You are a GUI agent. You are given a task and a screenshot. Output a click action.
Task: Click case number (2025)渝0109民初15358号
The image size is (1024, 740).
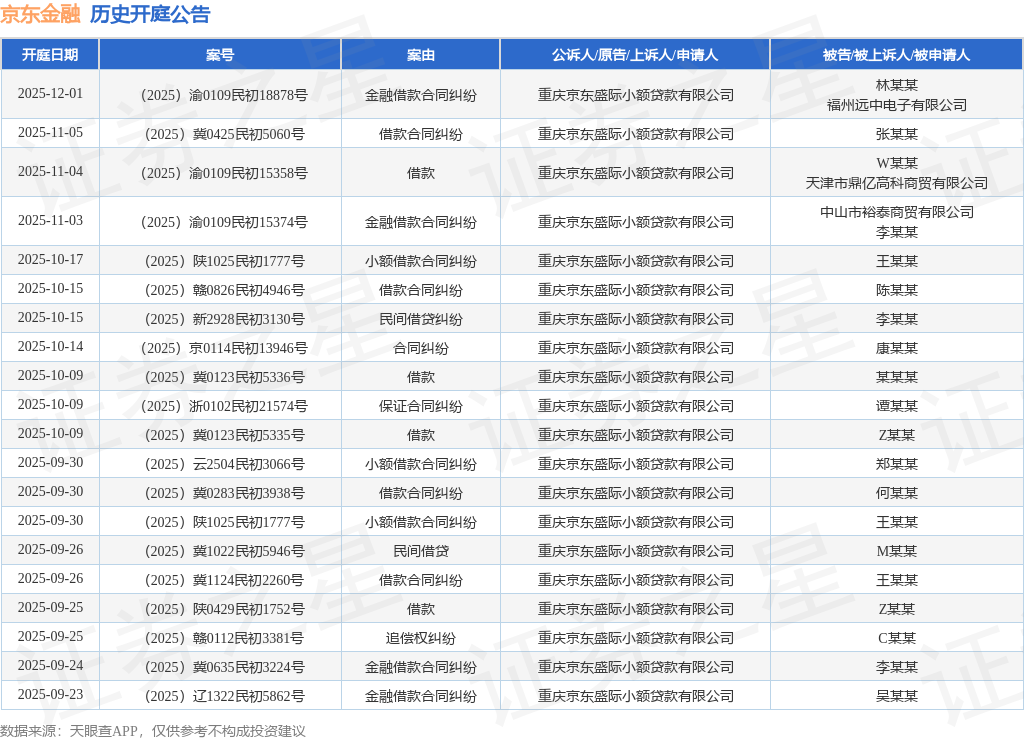pyautogui.click(x=223, y=173)
